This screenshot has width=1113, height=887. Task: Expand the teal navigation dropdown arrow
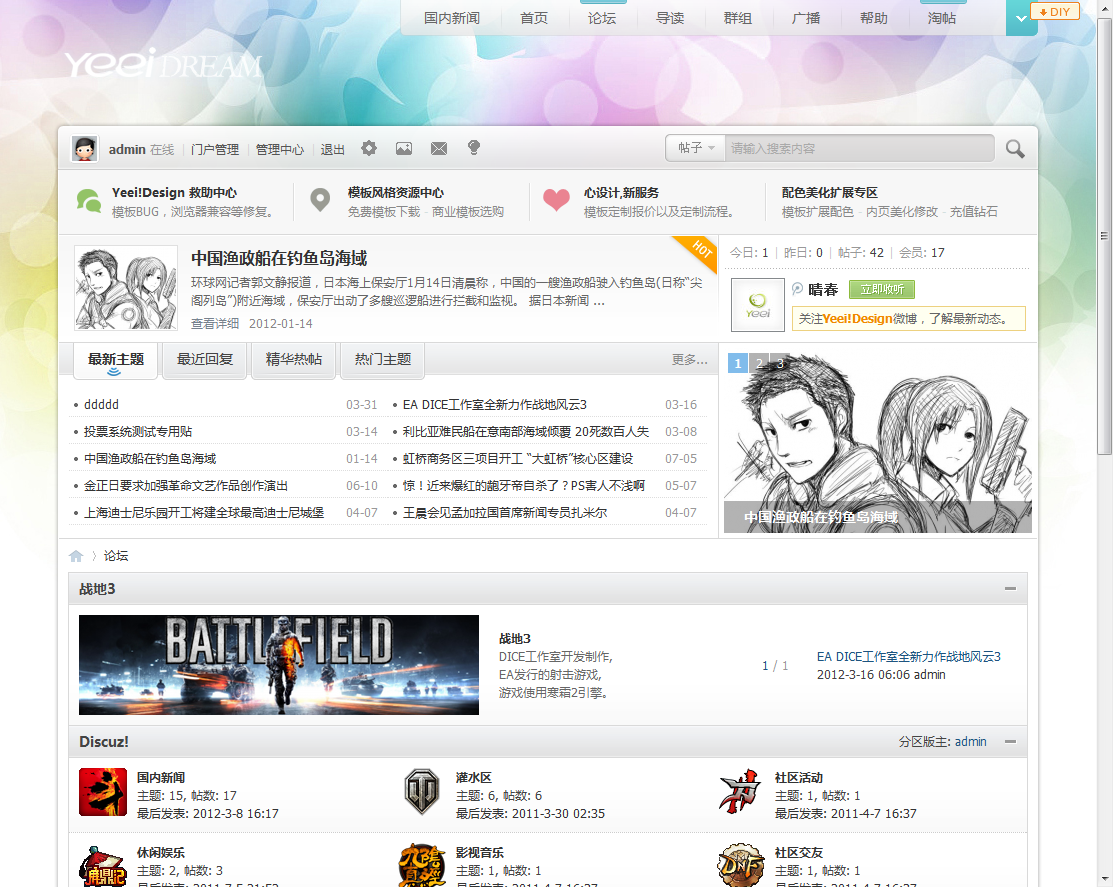click(x=1021, y=18)
